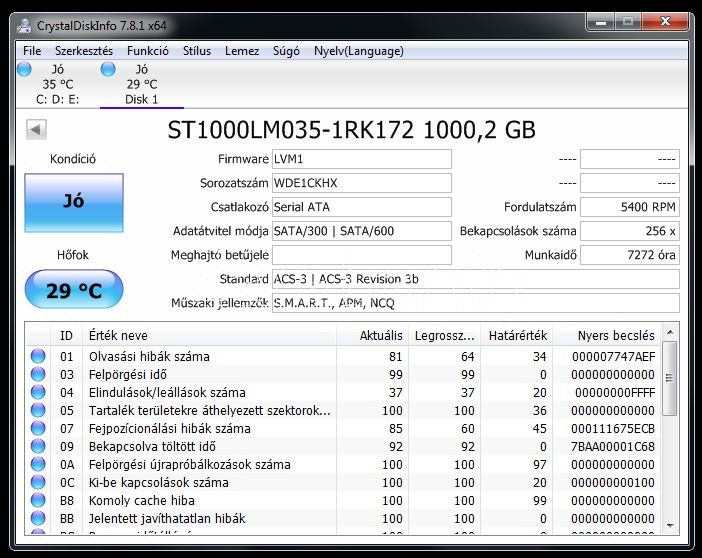Click the status icon for Komoly cache hiba
702x558 pixels.
click(38, 501)
